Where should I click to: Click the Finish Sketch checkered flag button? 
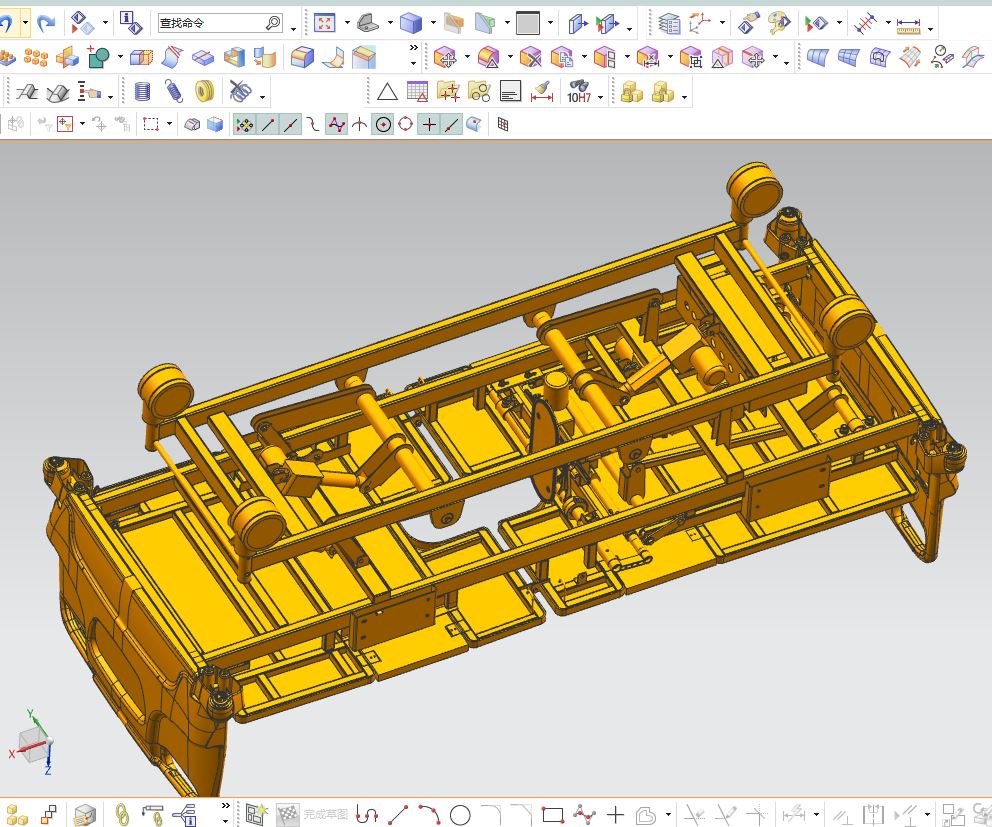[x=287, y=814]
